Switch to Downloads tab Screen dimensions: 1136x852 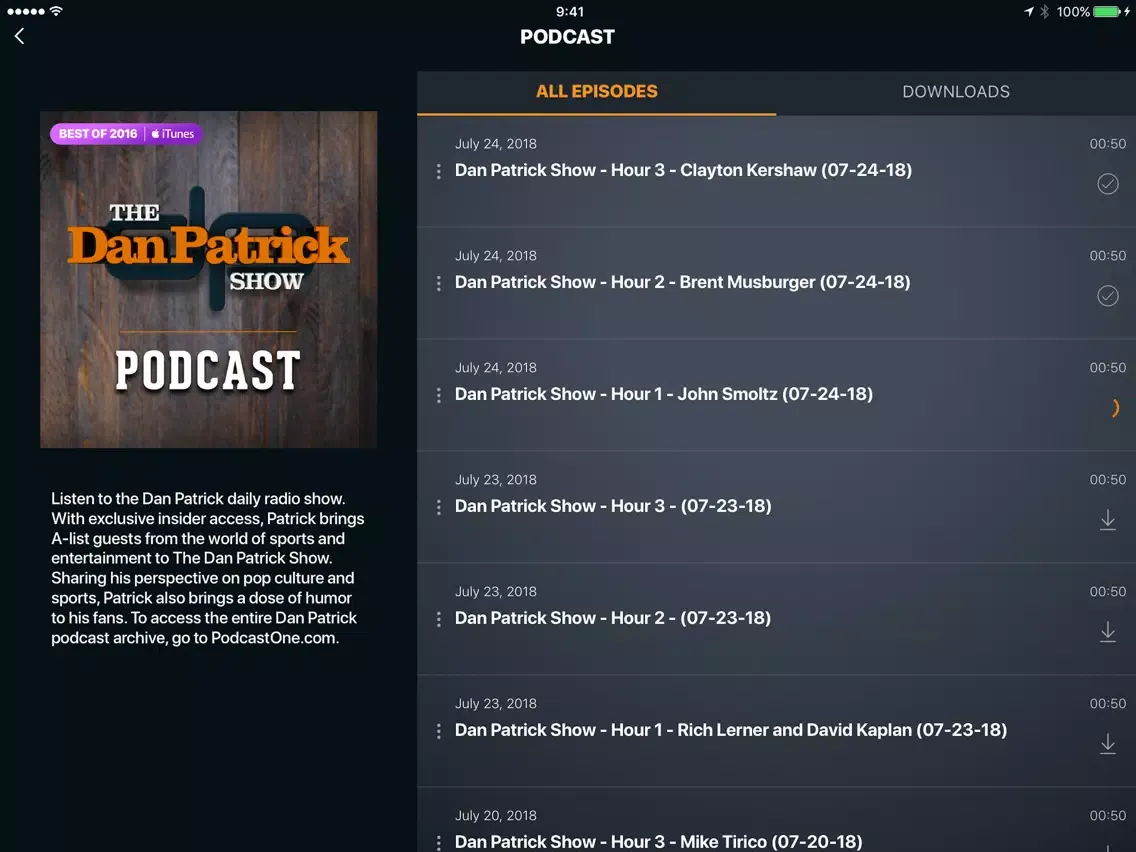(956, 91)
